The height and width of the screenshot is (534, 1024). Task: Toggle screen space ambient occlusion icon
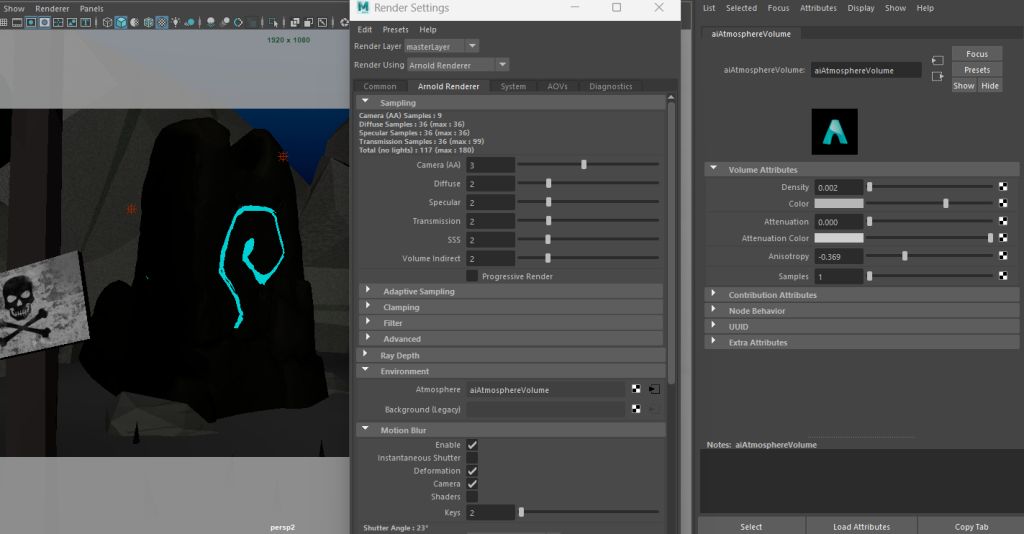click(x=211, y=22)
